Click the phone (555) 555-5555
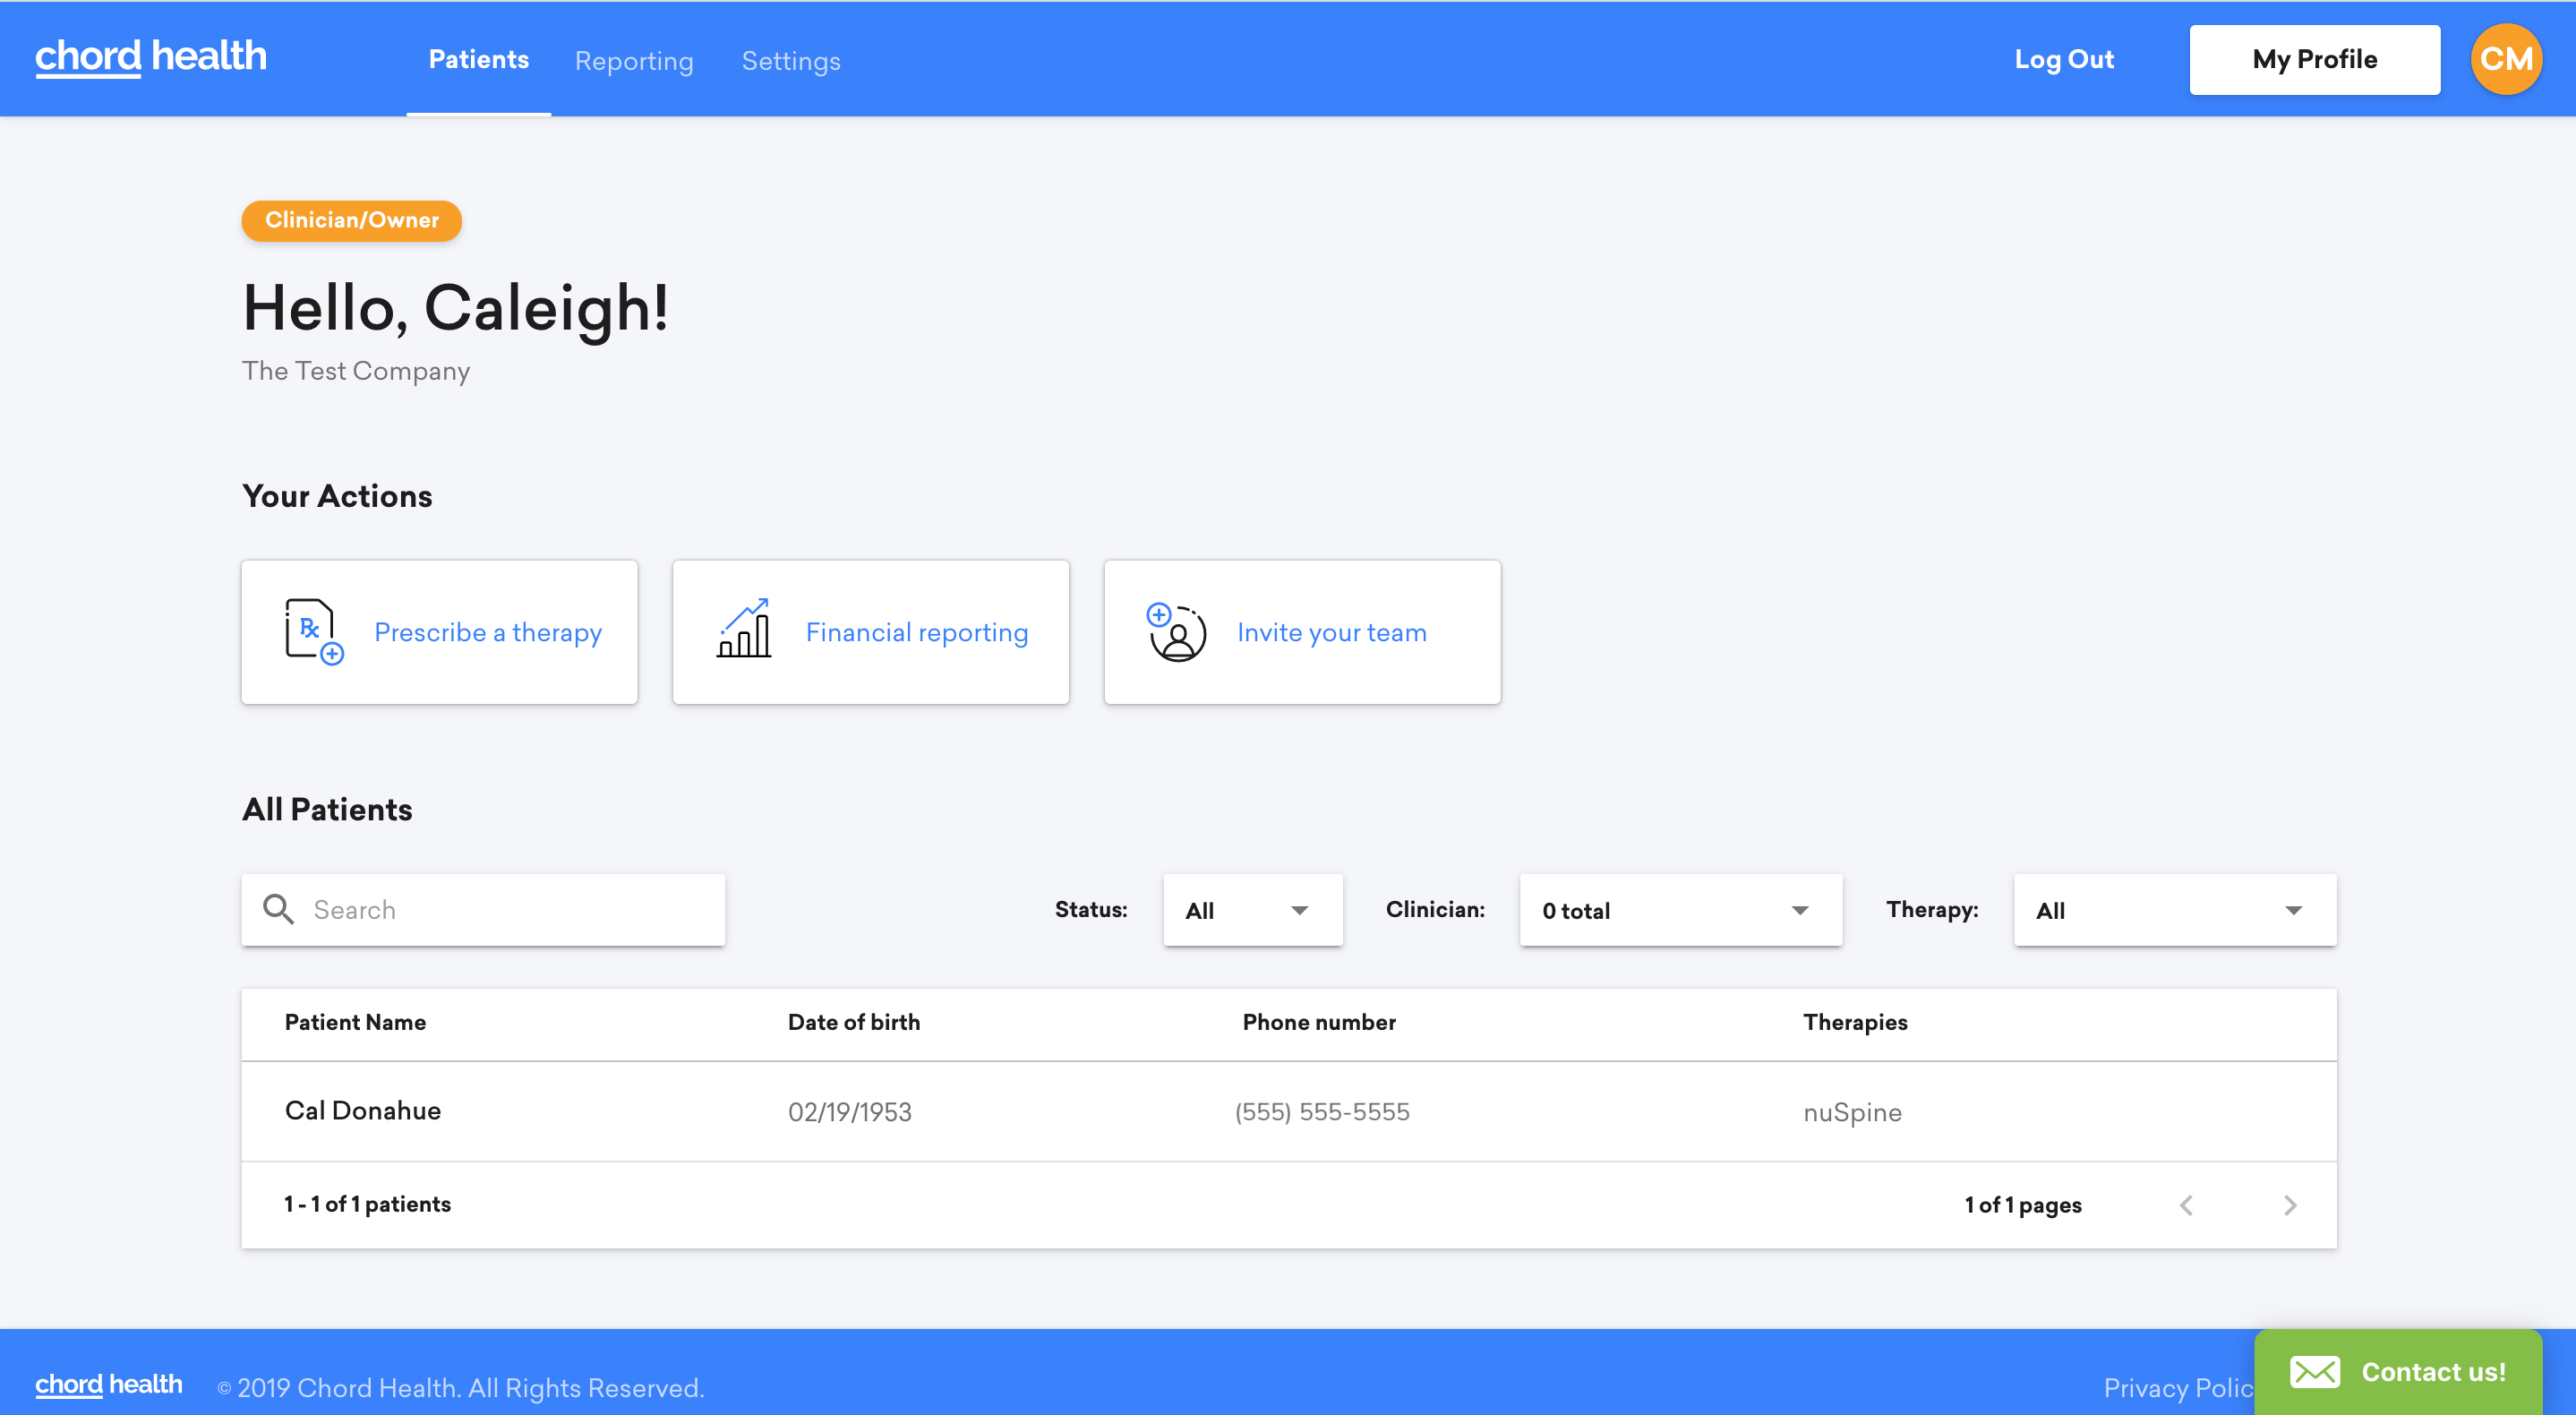Image resolution: width=2576 pixels, height=1415 pixels. coord(1322,1112)
